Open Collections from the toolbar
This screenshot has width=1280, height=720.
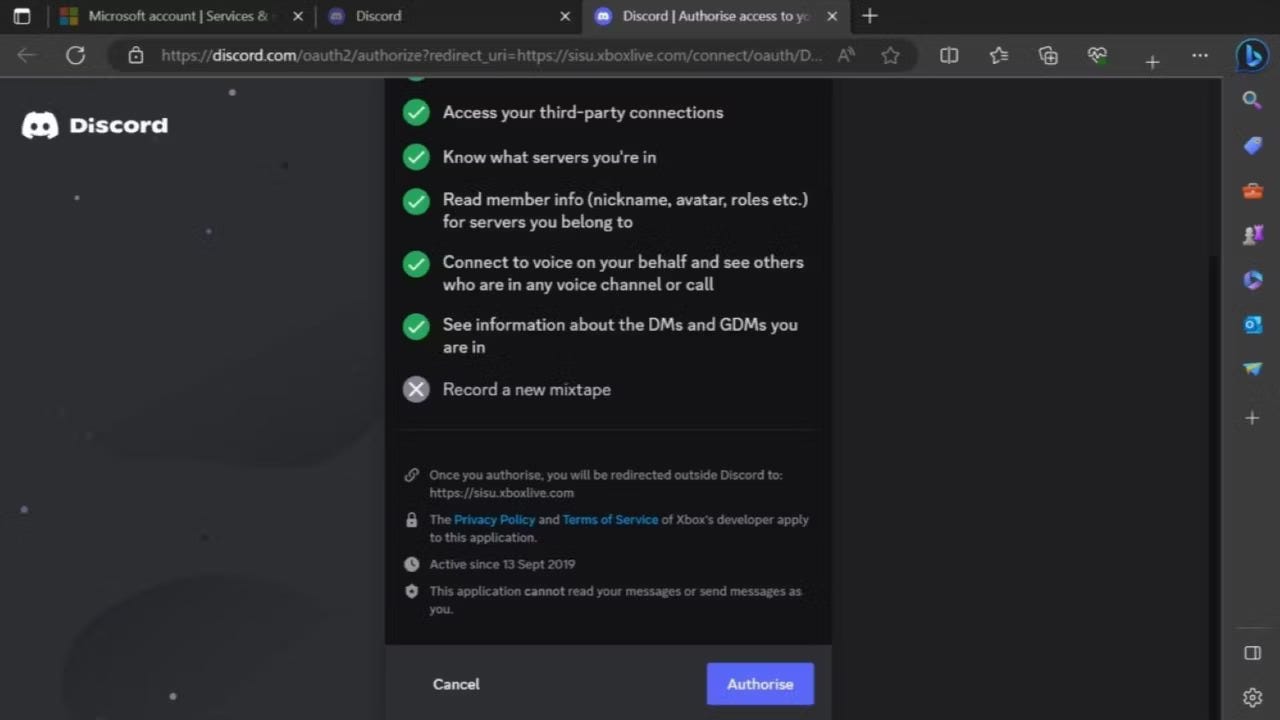point(1048,55)
